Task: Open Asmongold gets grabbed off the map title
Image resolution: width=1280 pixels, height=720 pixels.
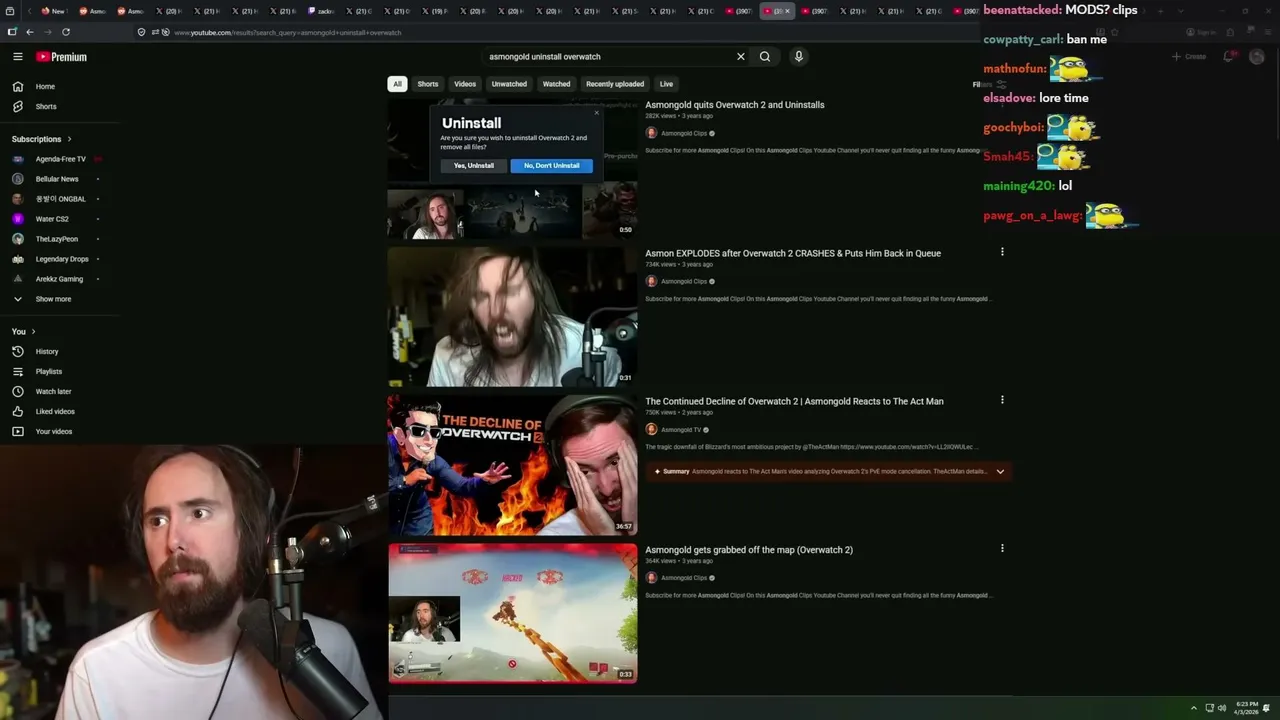Action: point(749,549)
